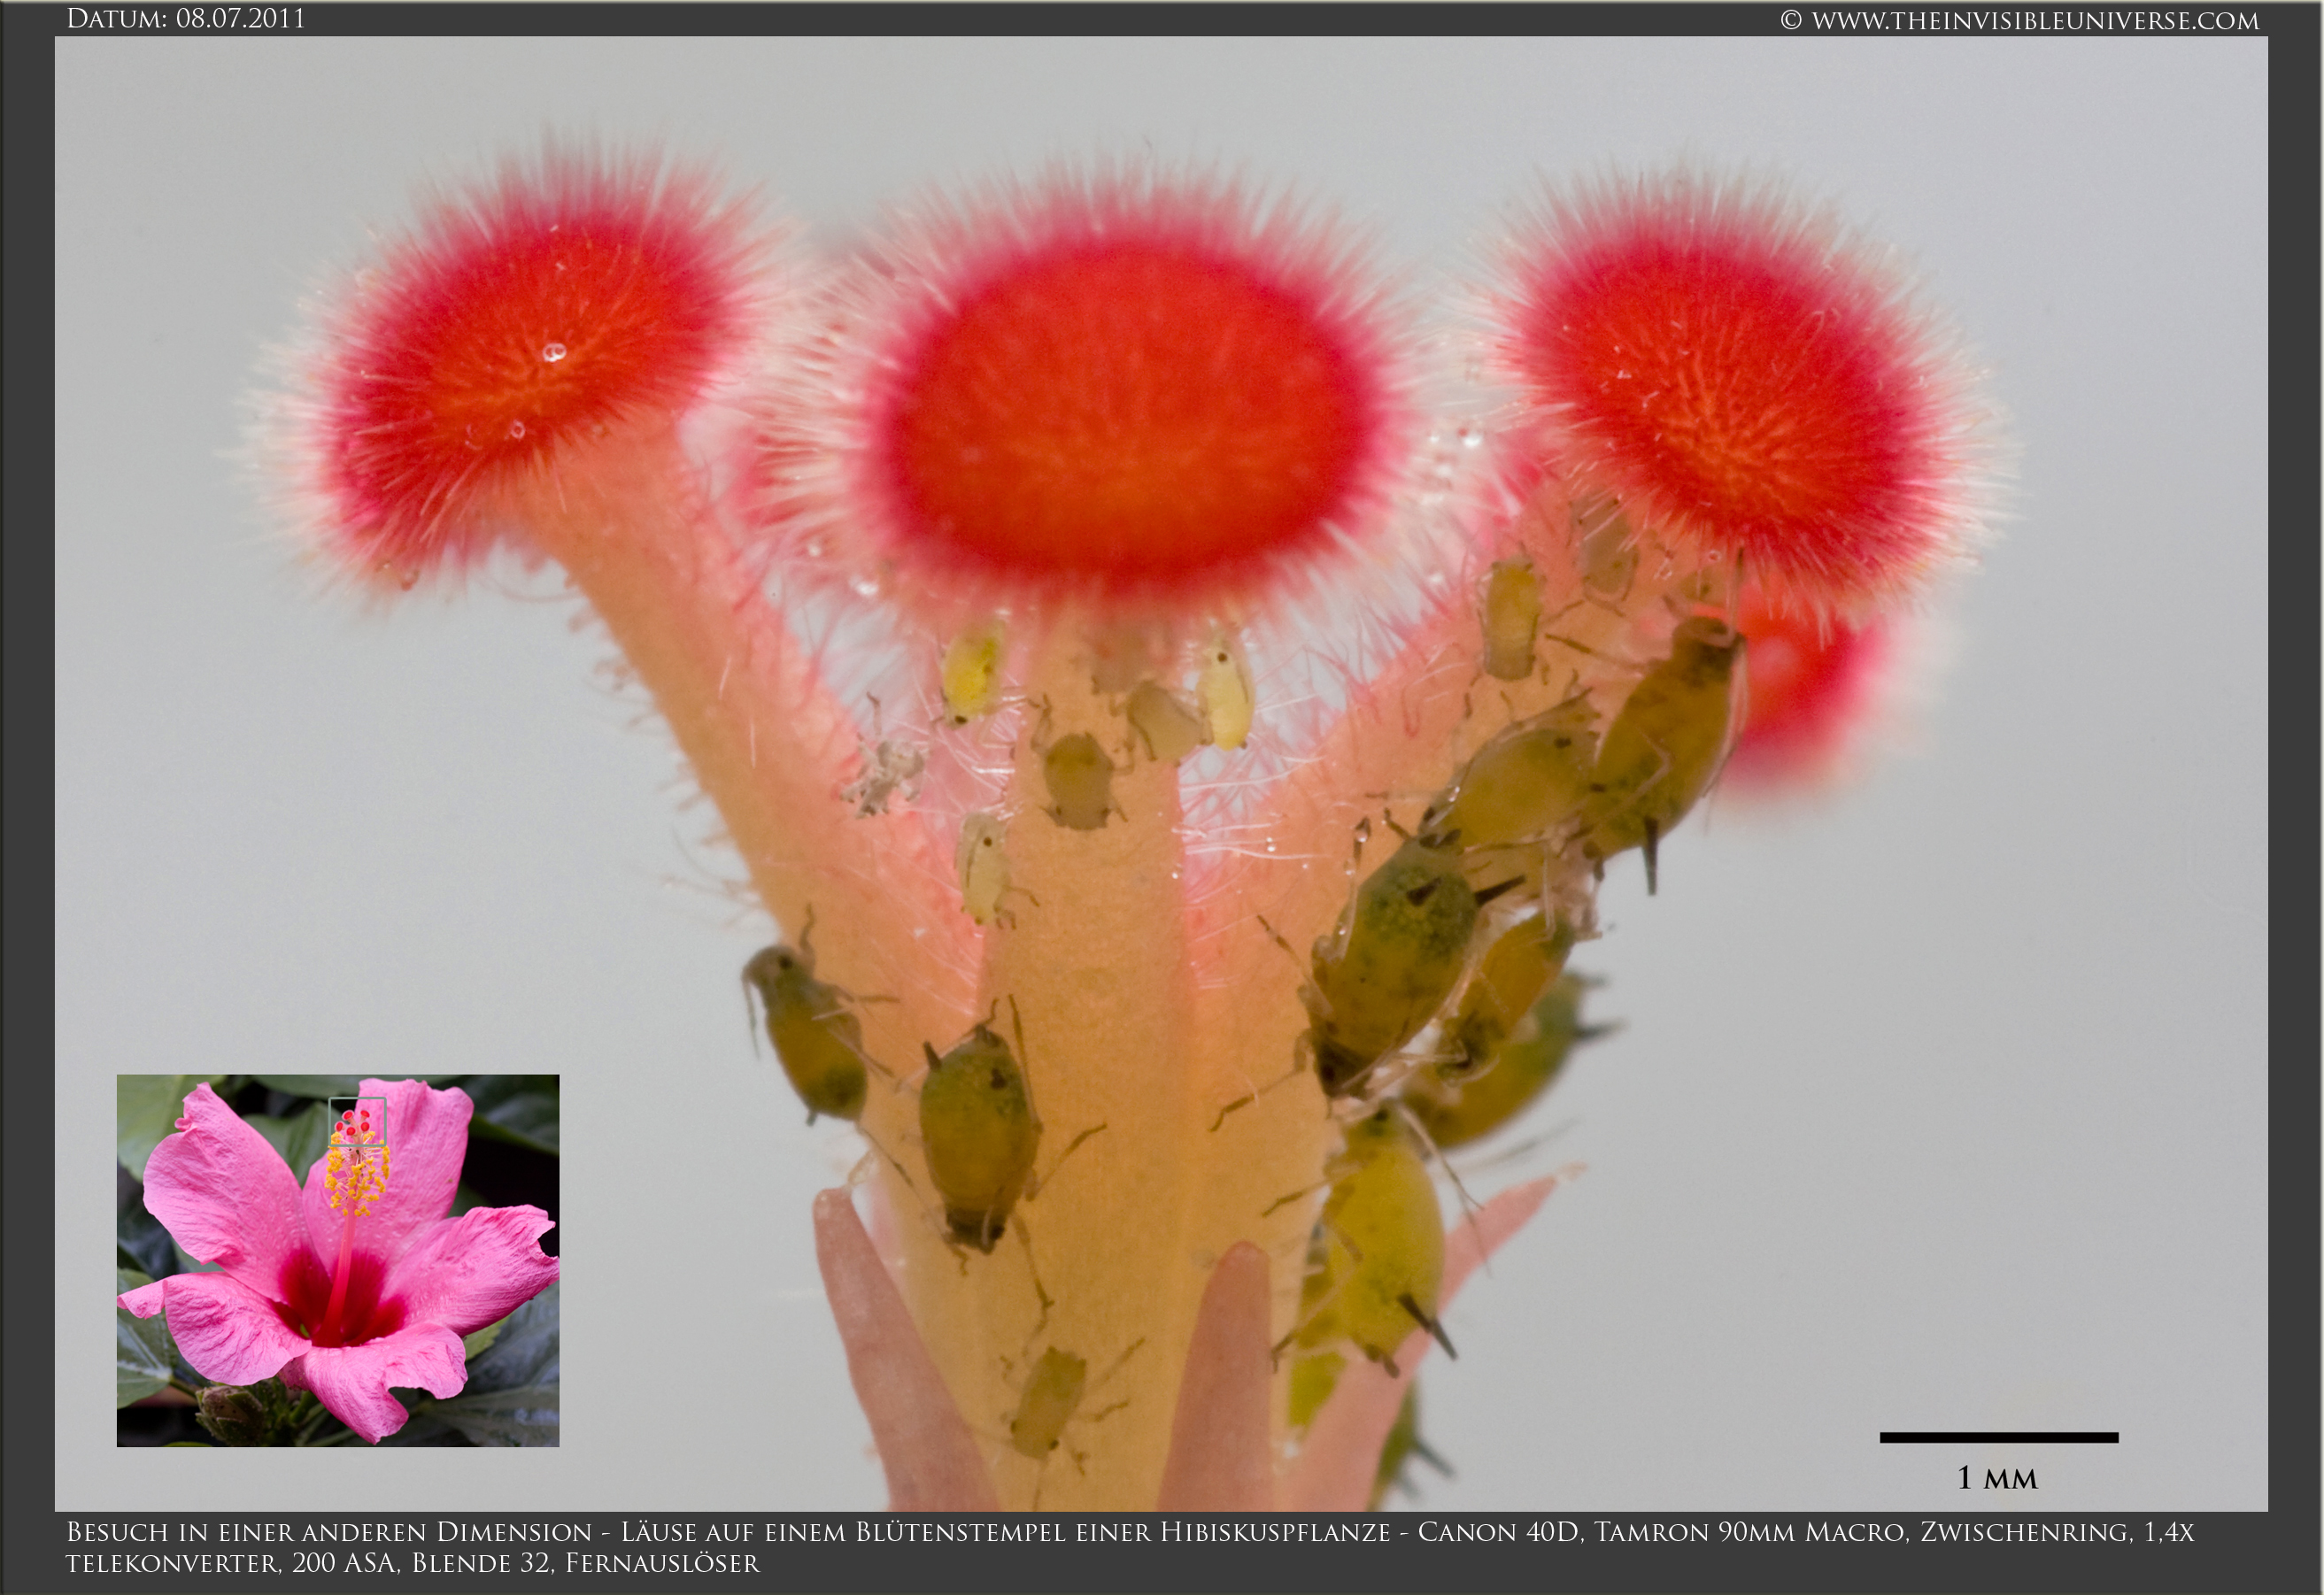Click the theinvisibleuniverse.com copyright link
Viewport: 2324px width, 1595px height.
(2019, 20)
